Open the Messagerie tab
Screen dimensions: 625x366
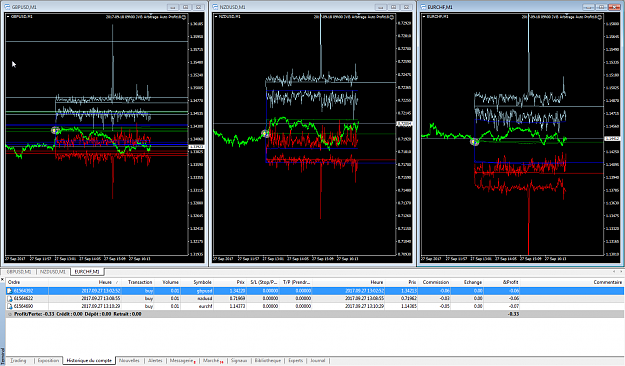[x=182, y=360]
